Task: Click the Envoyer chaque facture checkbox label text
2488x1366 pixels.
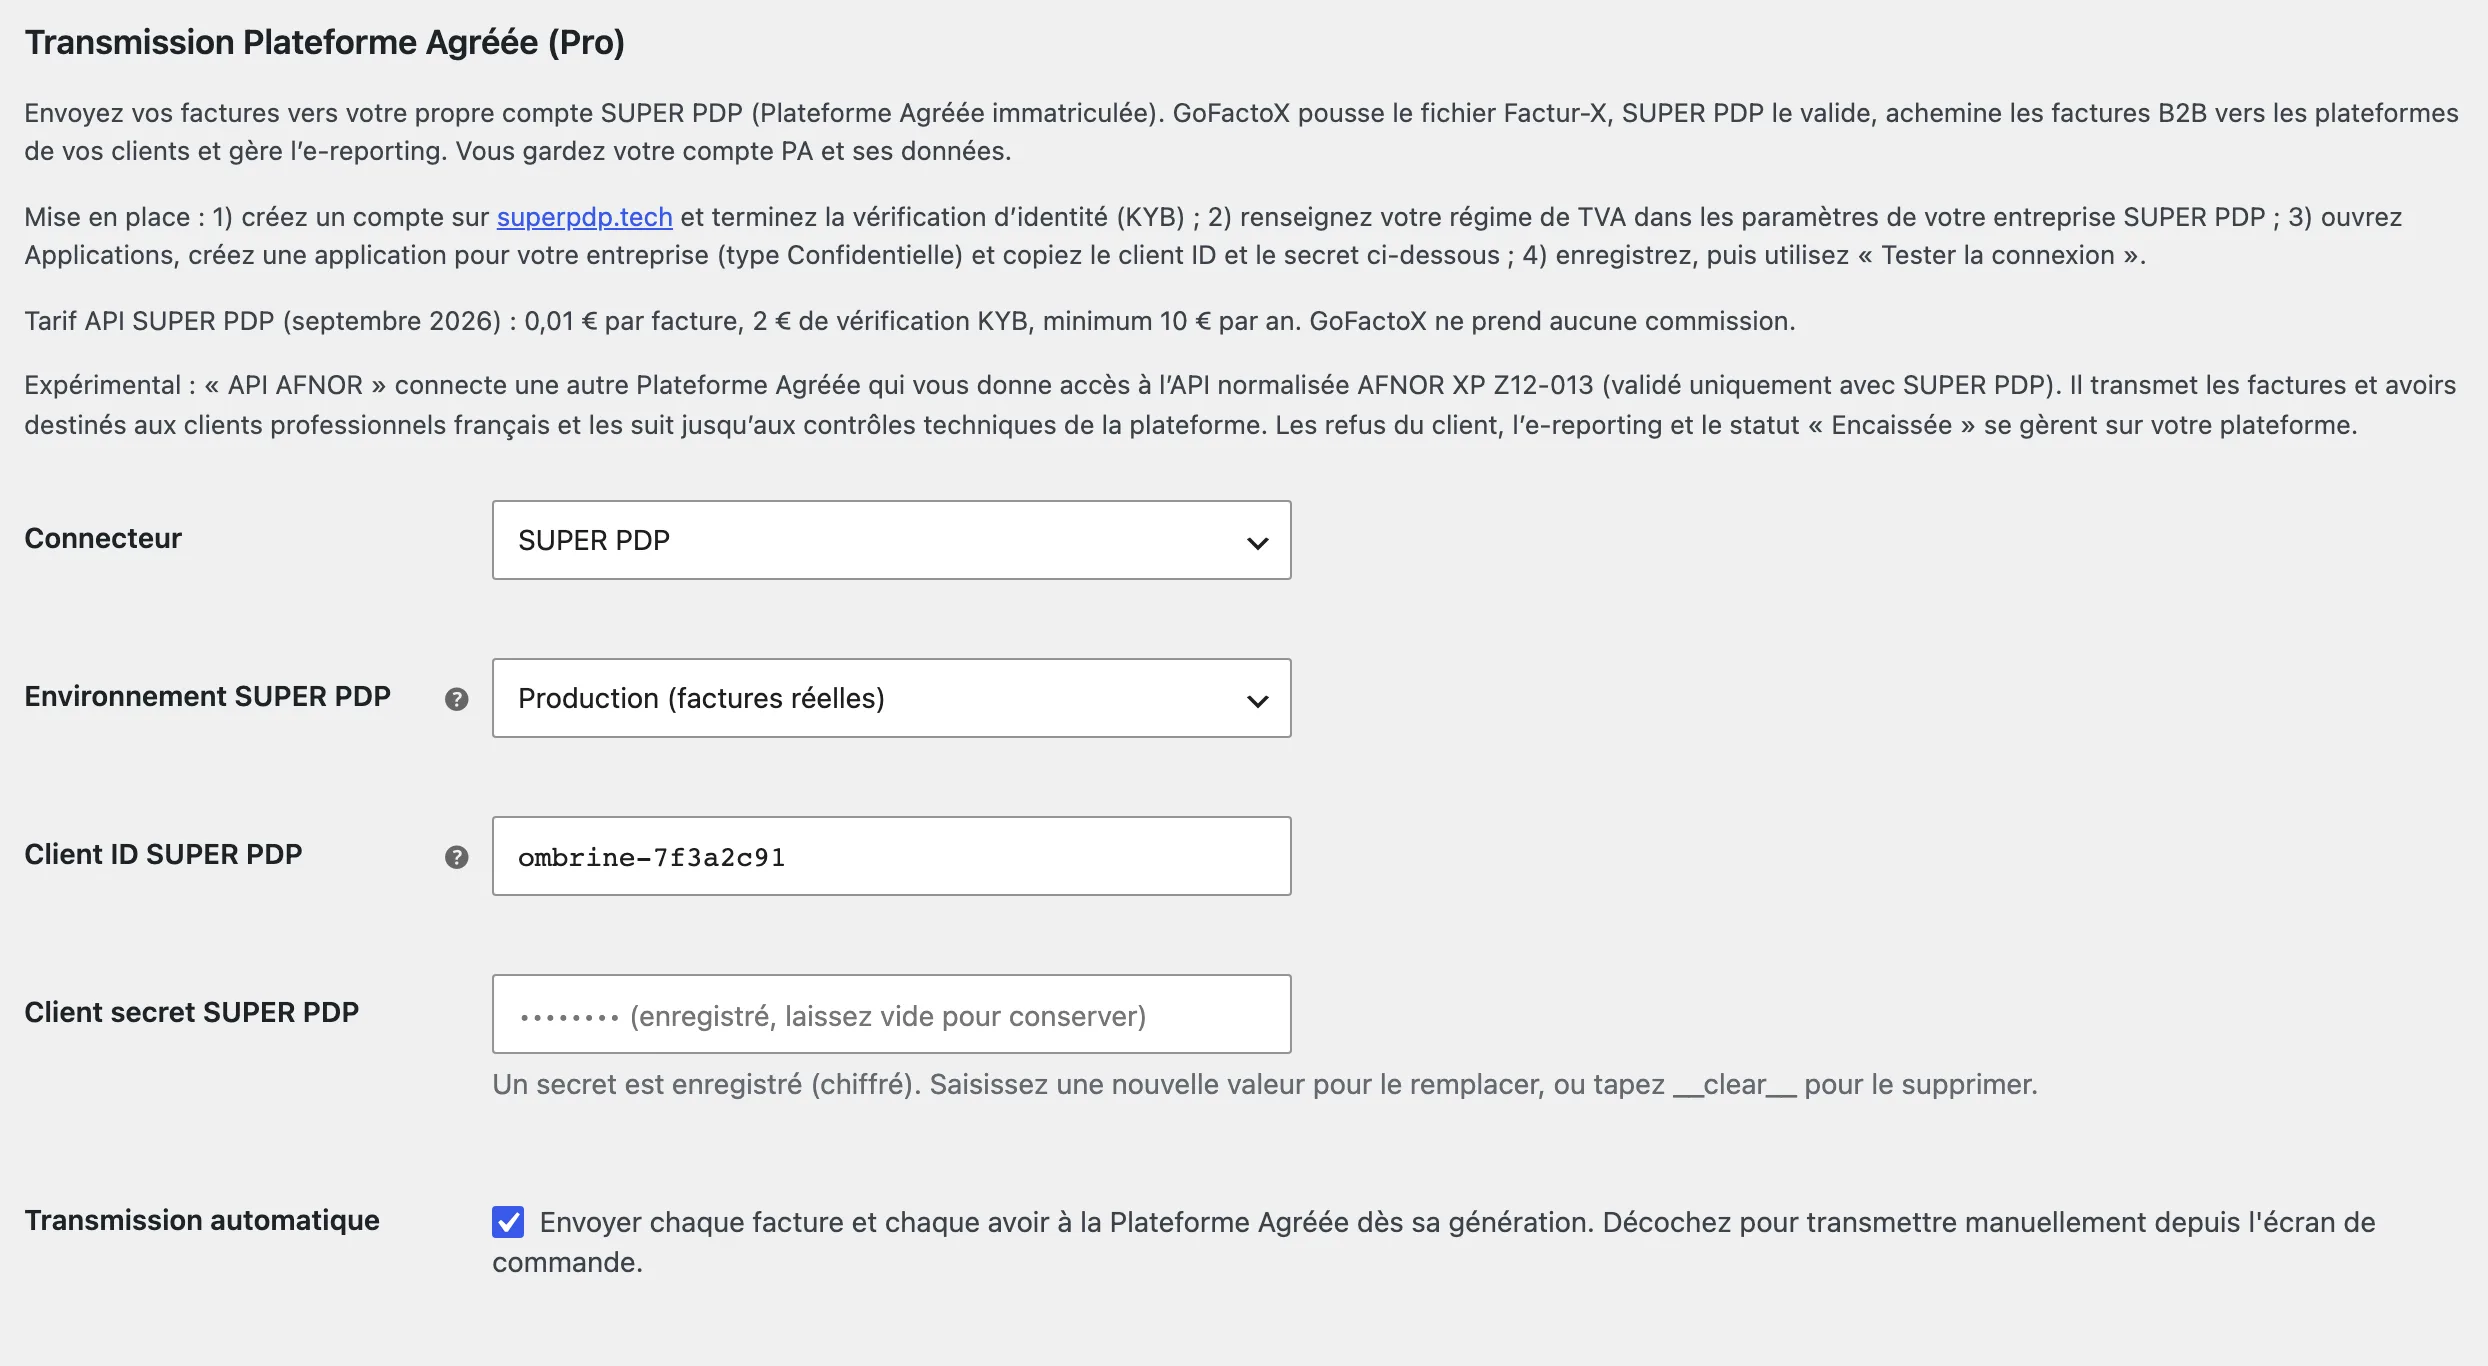Action: pyautogui.click(x=1433, y=1241)
